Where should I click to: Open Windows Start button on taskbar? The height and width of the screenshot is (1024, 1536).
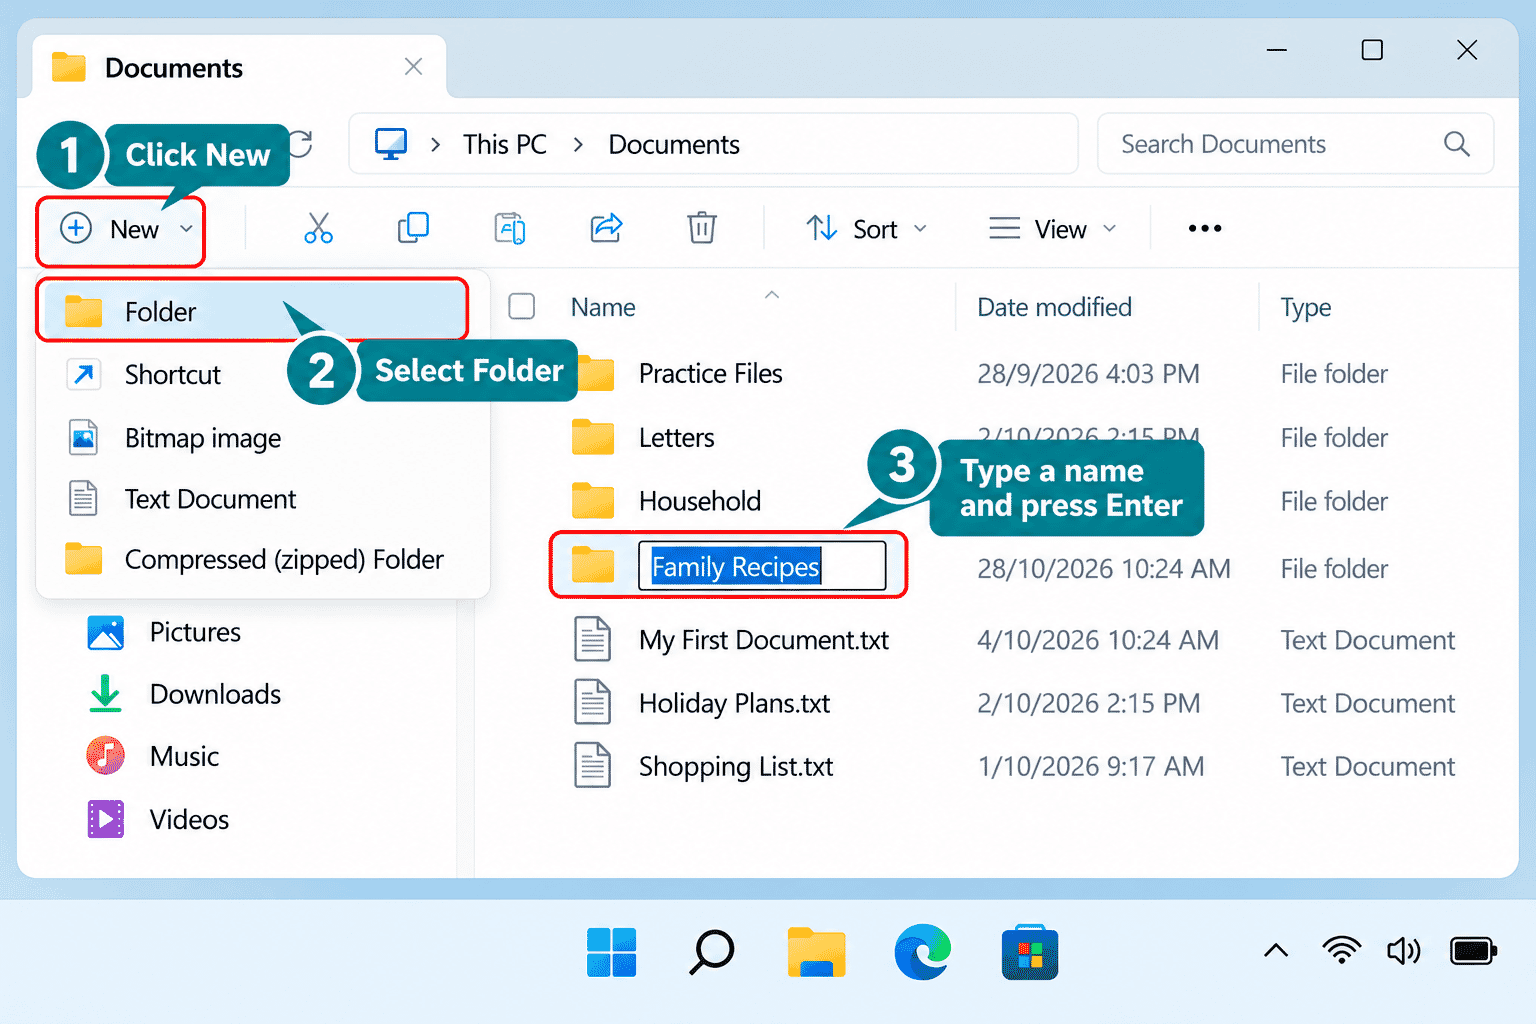point(611,952)
